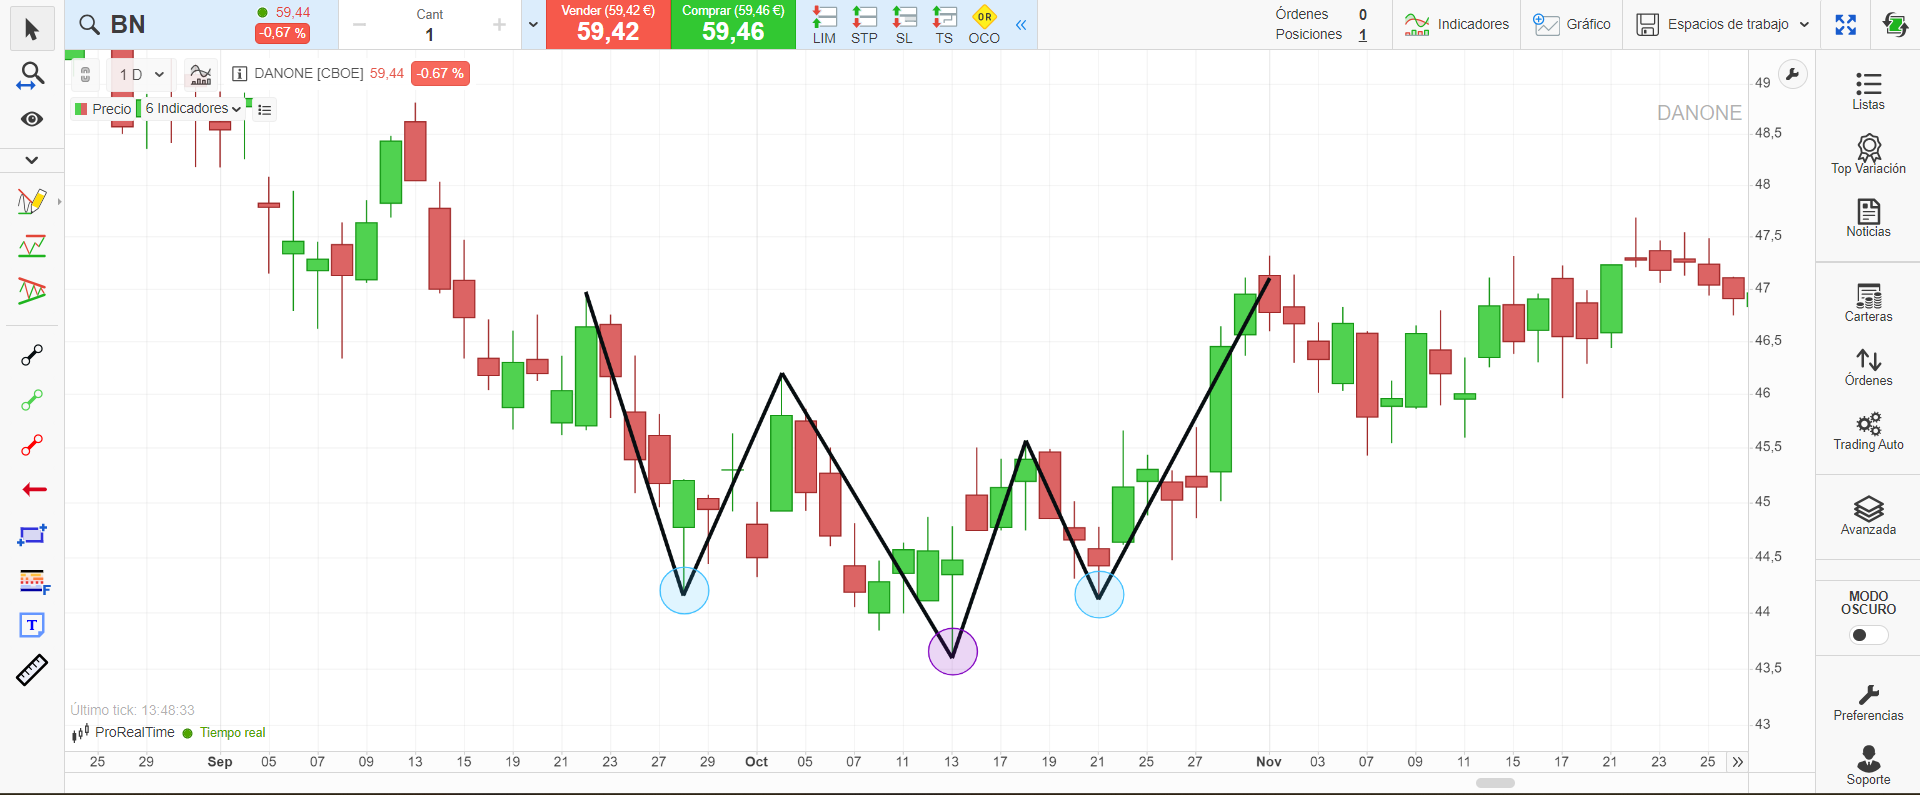Screen dimensions: 1920x795
Task: Open Preferencias settings
Action: click(1868, 702)
